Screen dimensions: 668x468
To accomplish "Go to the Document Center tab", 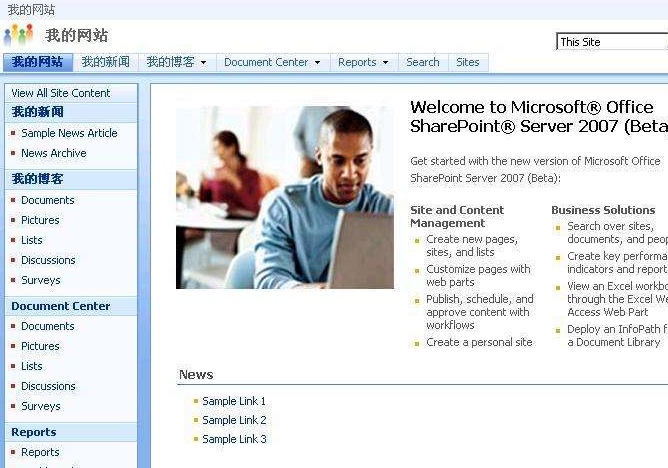I will [x=266, y=62].
